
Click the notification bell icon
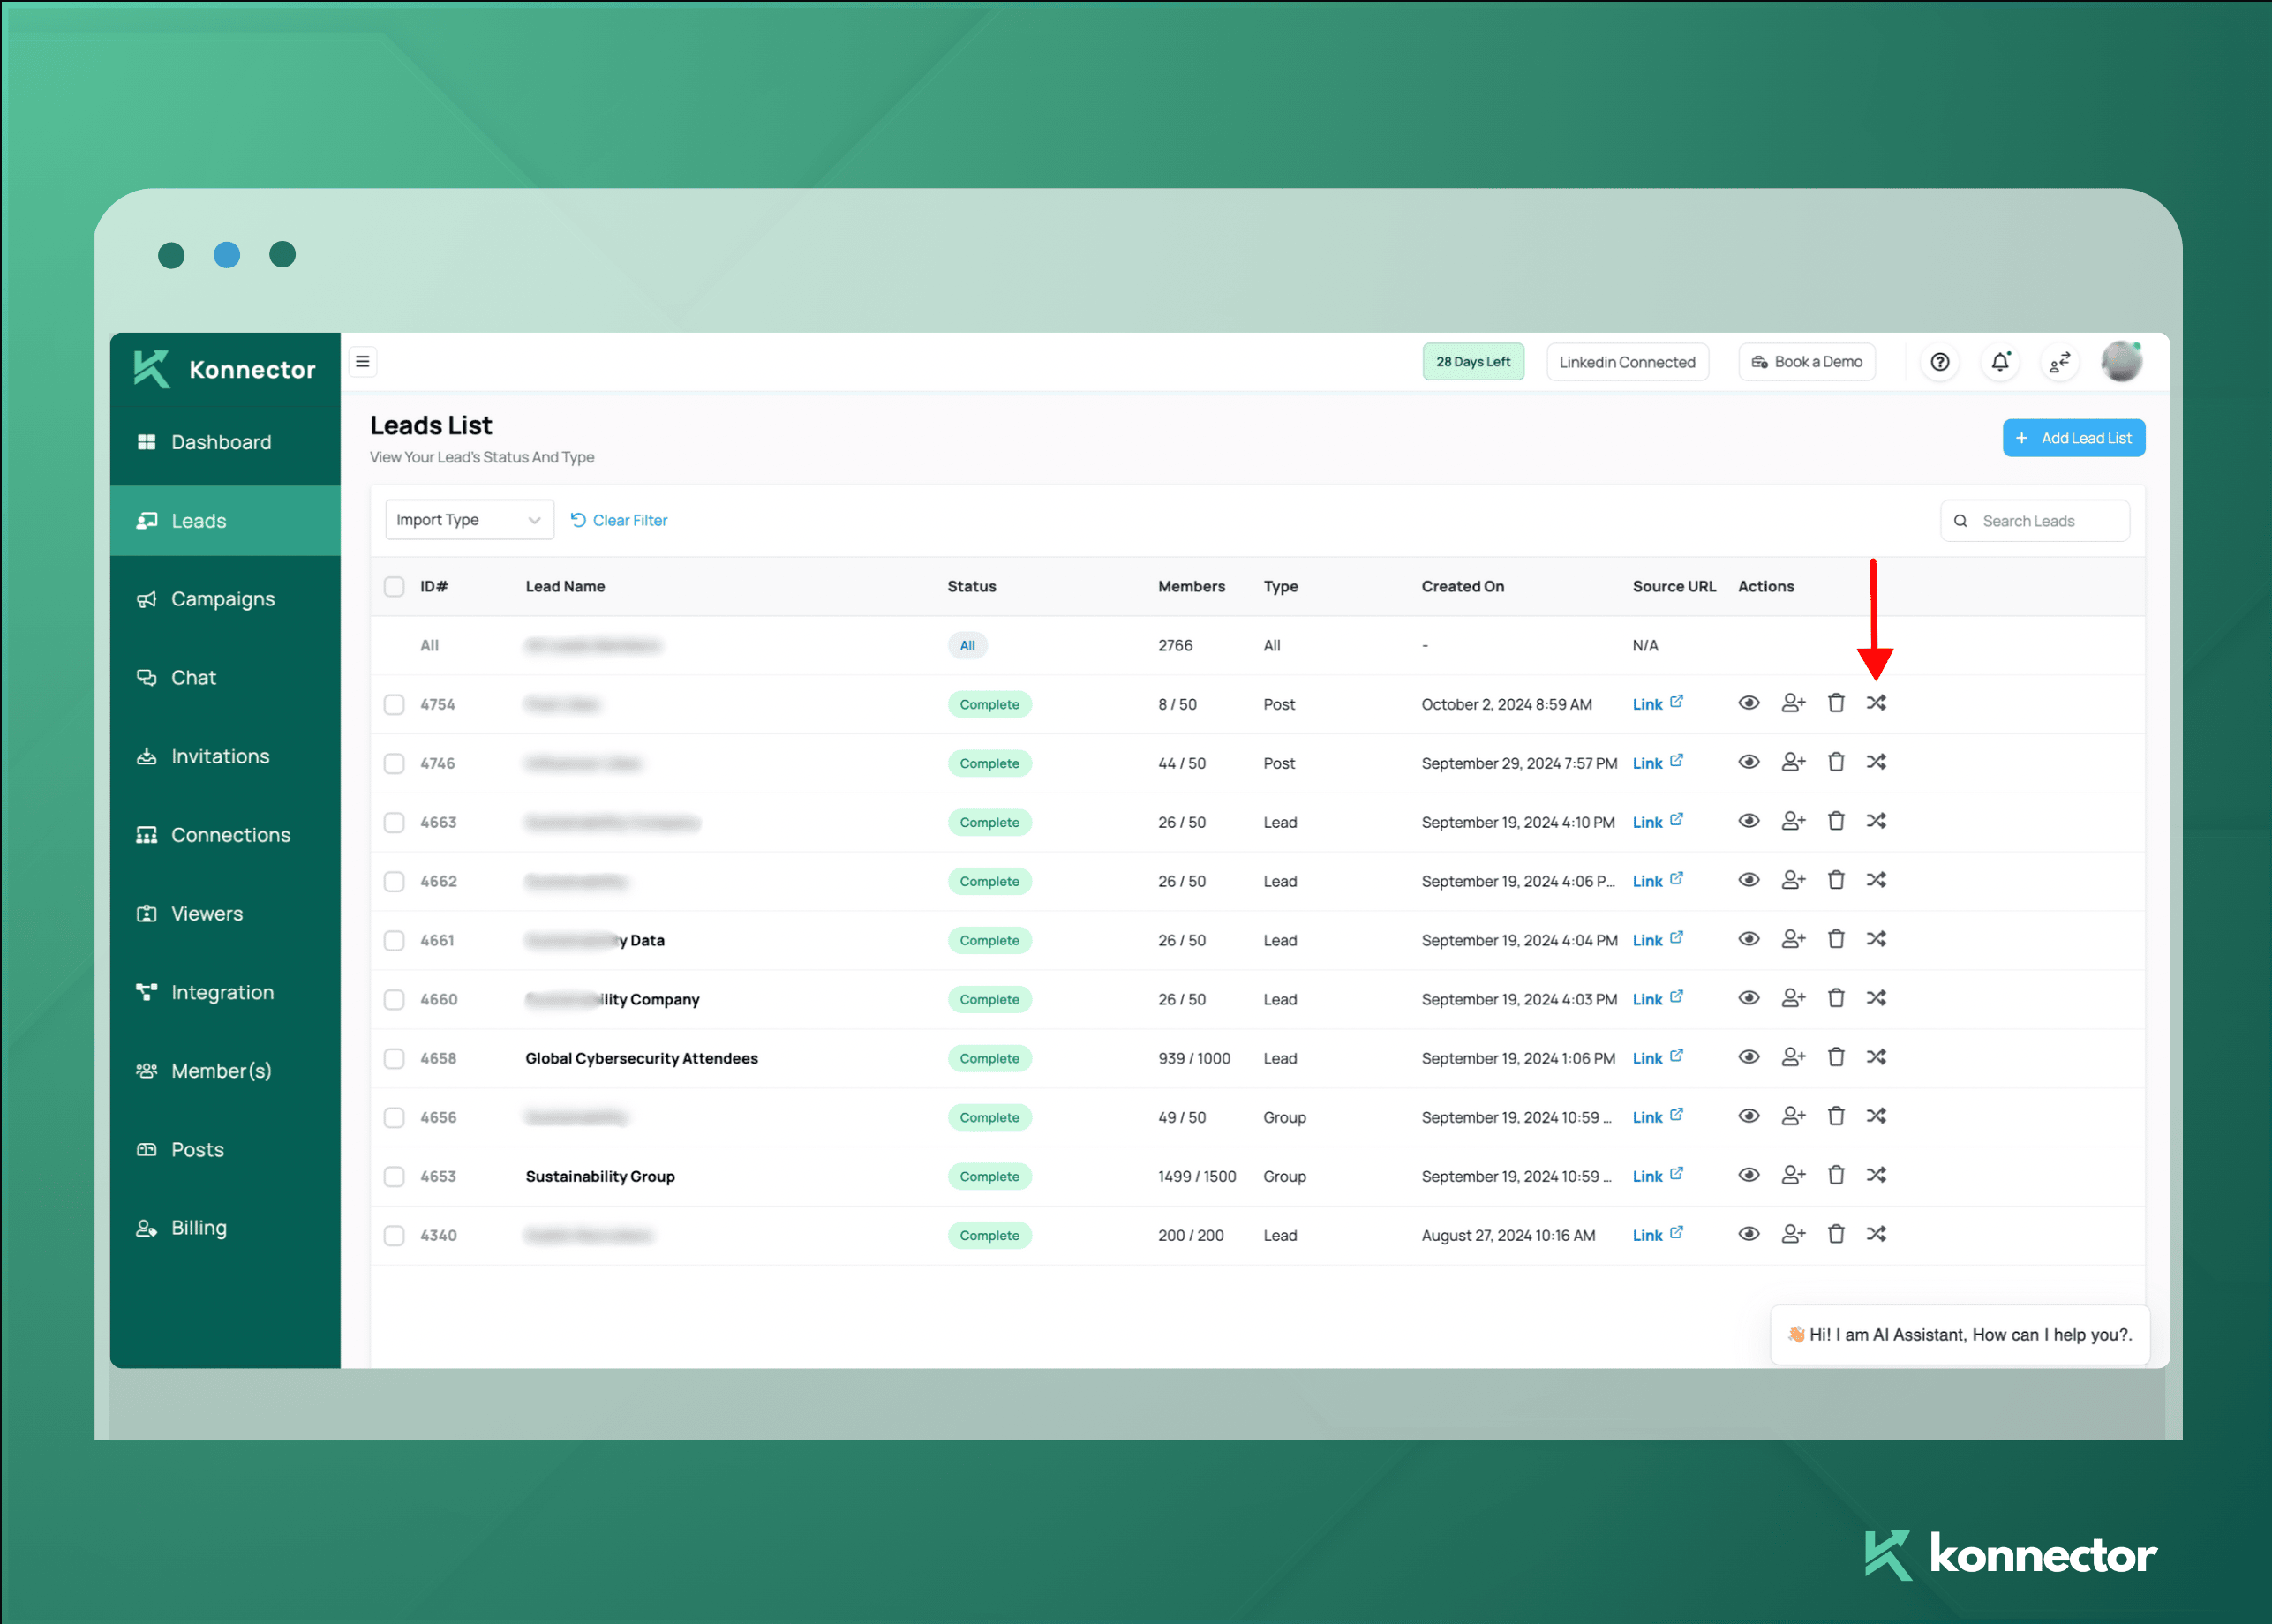point(1999,362)
